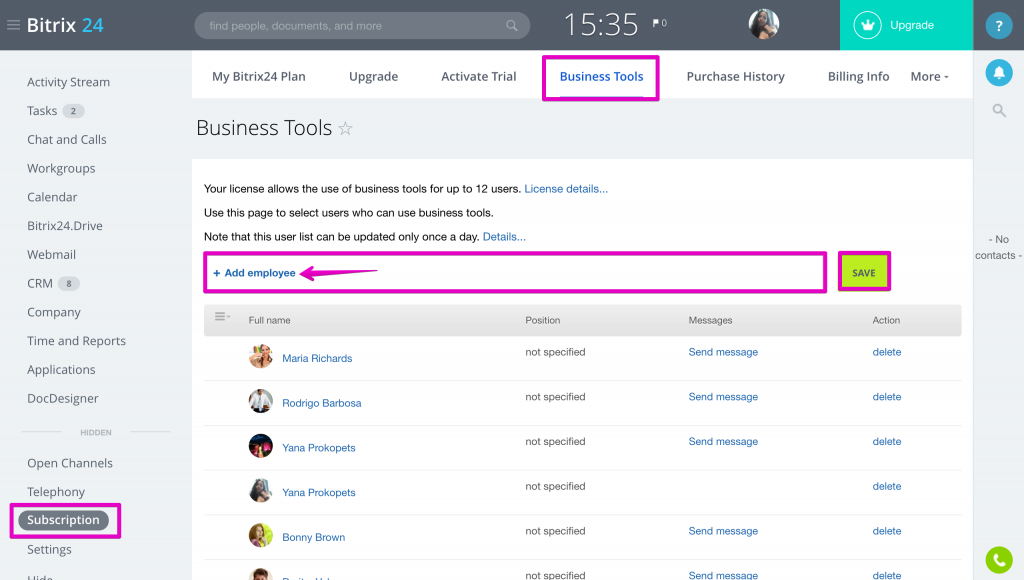Screen dimensions: 1024x580
Task: Open the table settings icon beside Full name
Action: click(x=222, y=317)
